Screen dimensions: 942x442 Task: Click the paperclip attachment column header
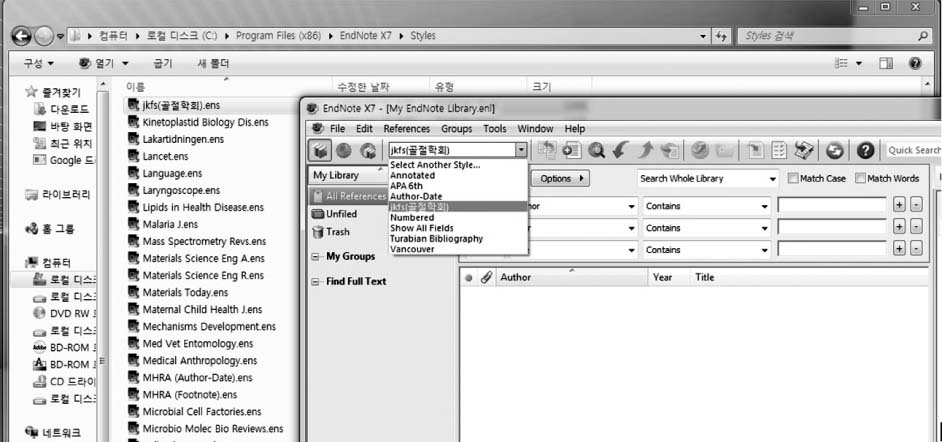pyautogui.click(x=487, y=277)
